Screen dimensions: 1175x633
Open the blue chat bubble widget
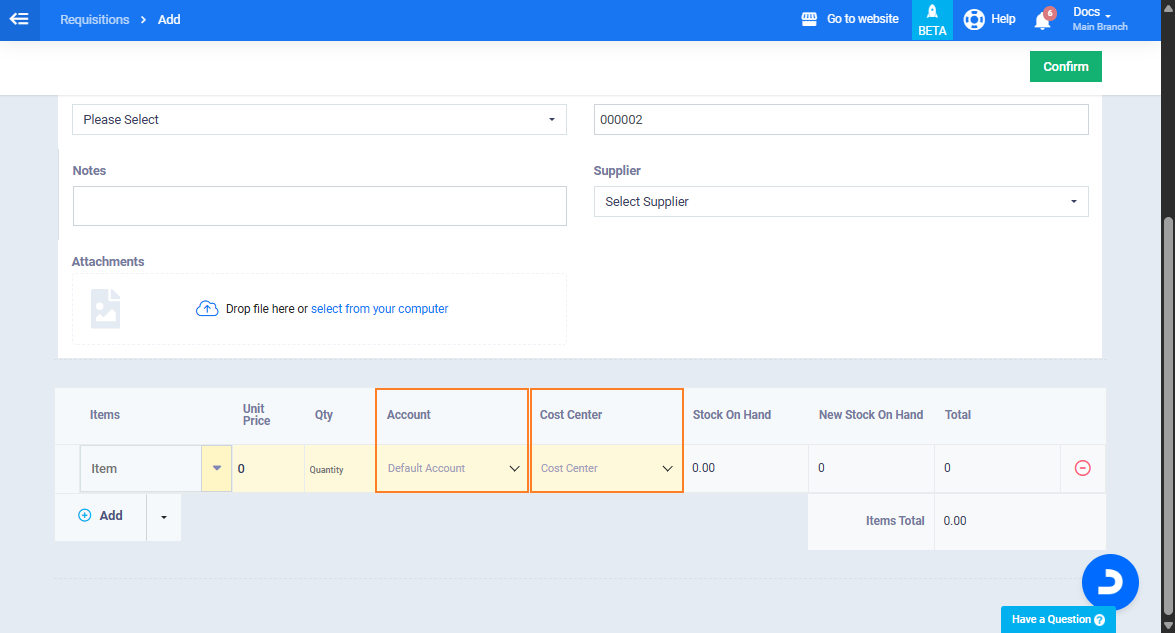pos(1110,582)
